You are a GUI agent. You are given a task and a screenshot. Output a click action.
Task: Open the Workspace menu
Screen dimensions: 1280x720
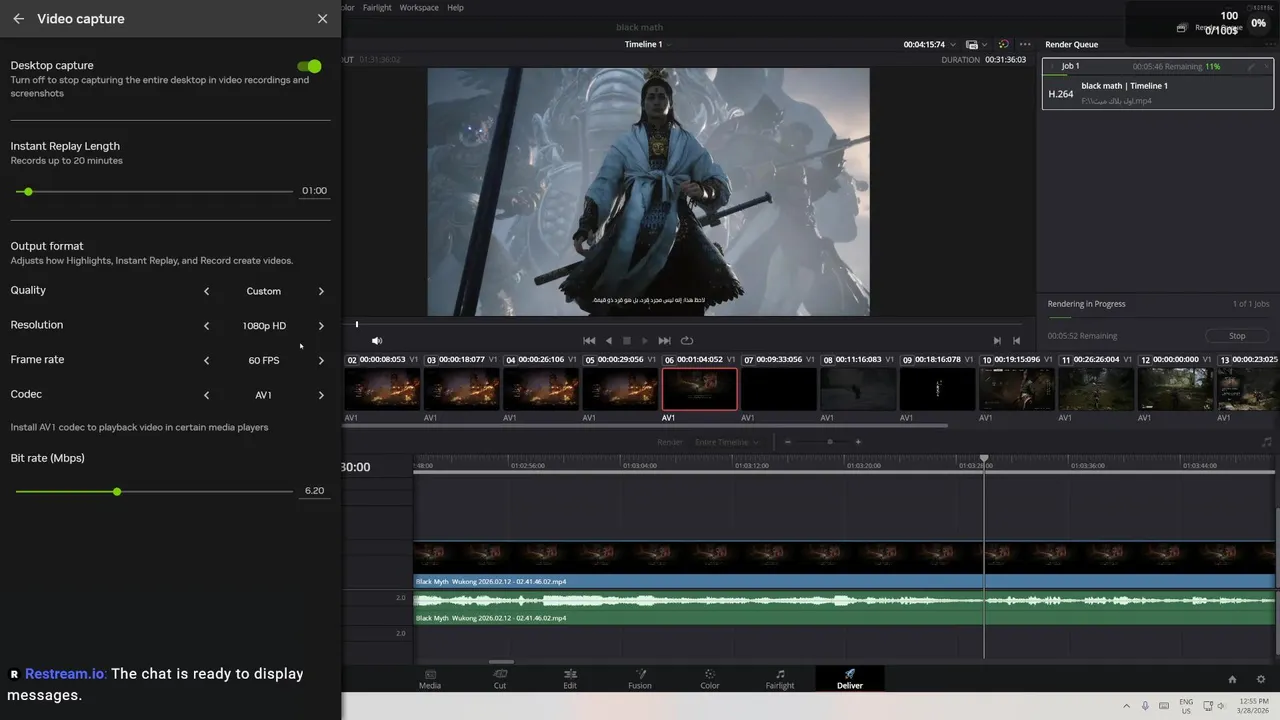[x=419, y=7]
